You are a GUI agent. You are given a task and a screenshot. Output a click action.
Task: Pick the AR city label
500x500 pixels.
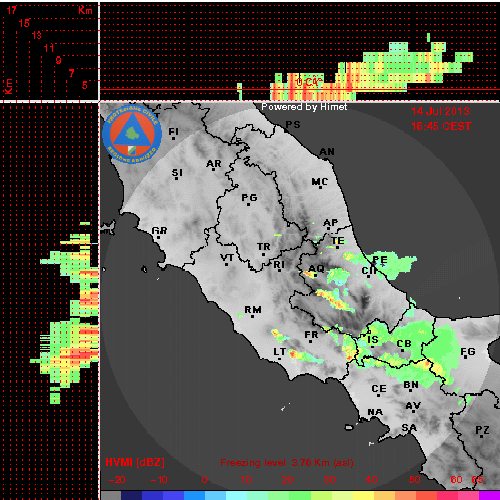(214, 164)
